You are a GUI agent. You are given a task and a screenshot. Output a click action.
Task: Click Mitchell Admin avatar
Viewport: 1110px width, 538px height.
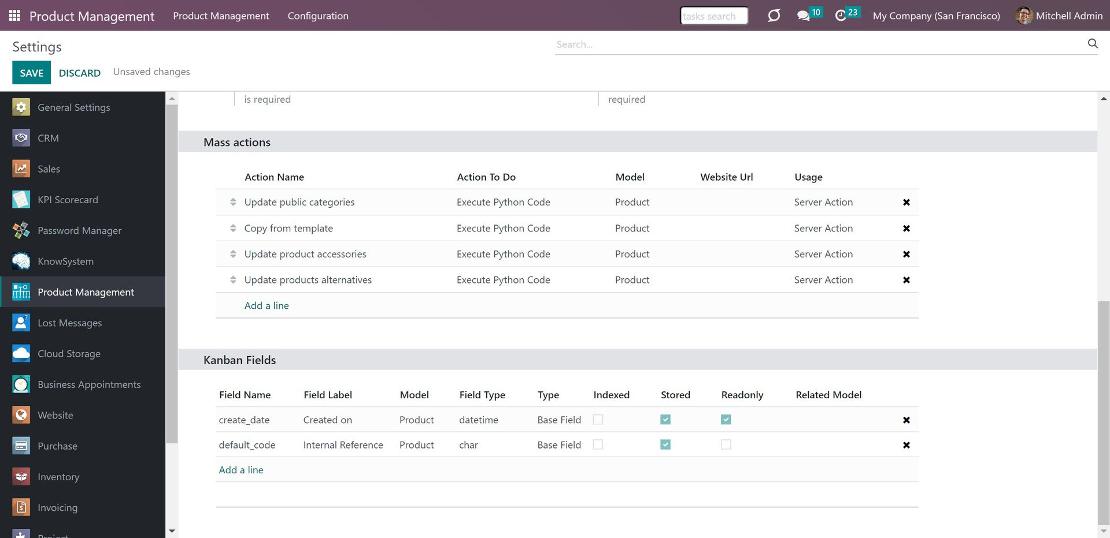[1024, 16]
